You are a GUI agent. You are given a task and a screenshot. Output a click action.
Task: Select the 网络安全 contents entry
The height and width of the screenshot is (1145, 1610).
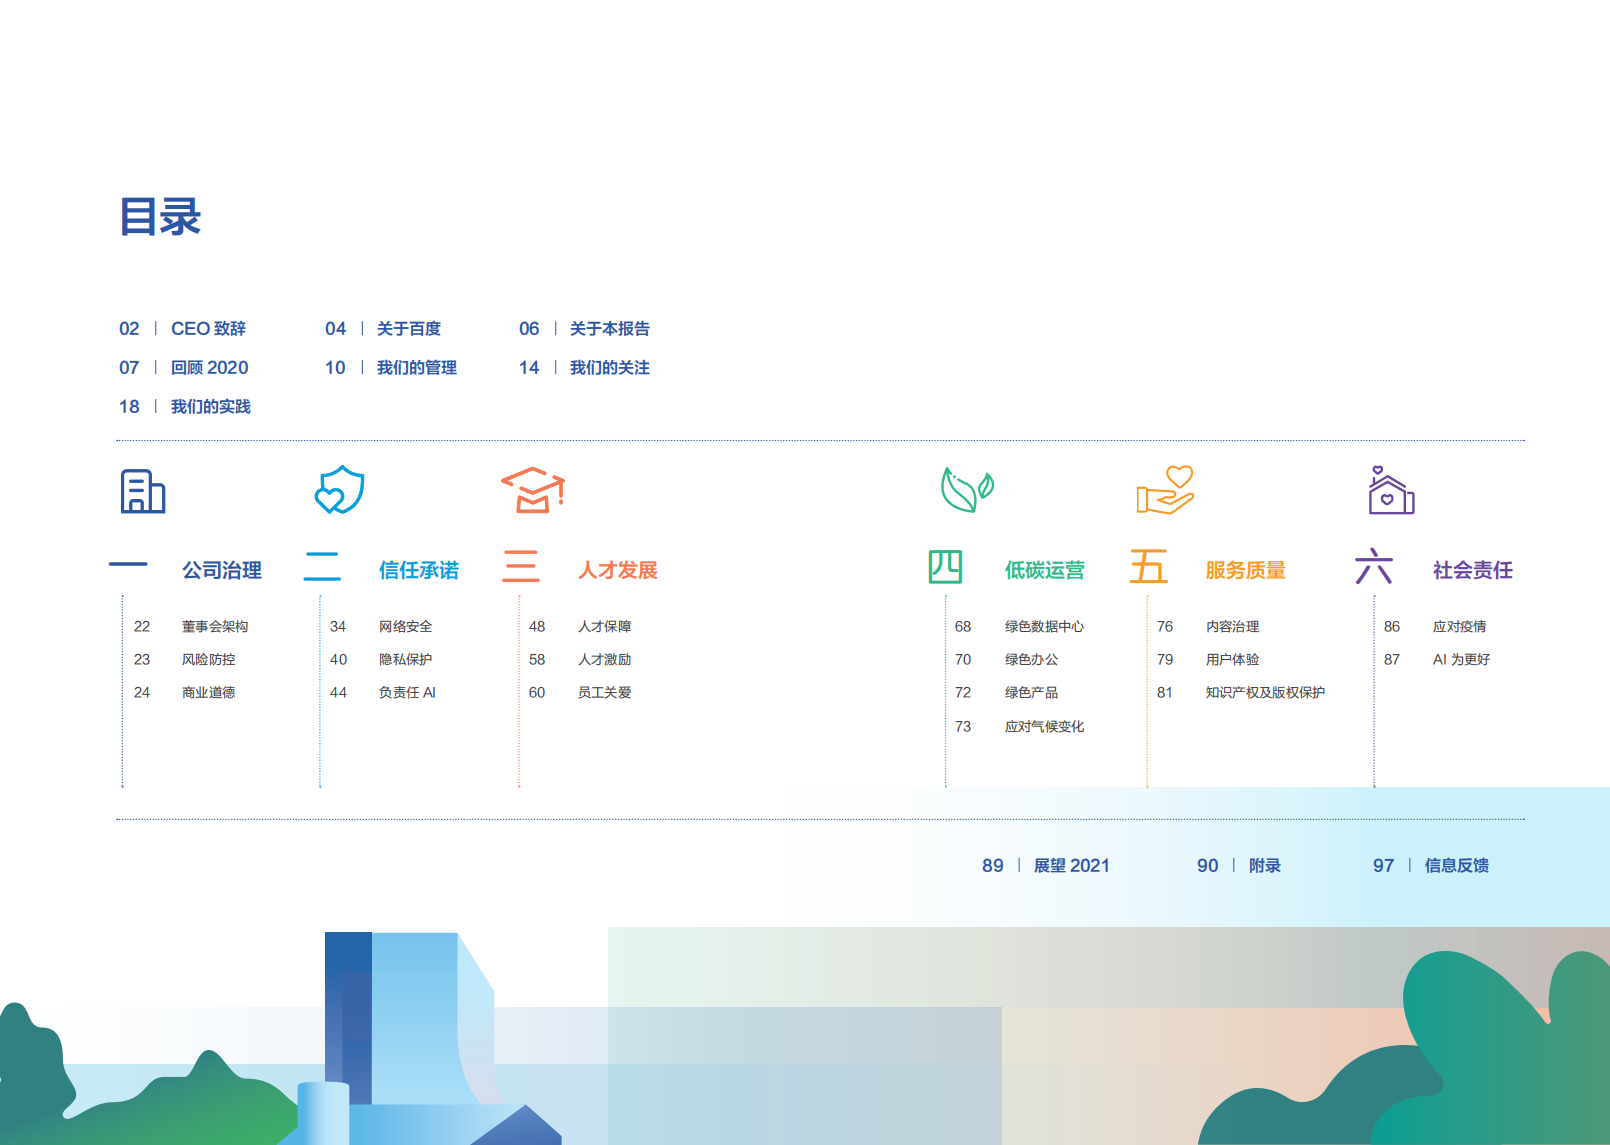pyautogui.click(x=404, y=626)
